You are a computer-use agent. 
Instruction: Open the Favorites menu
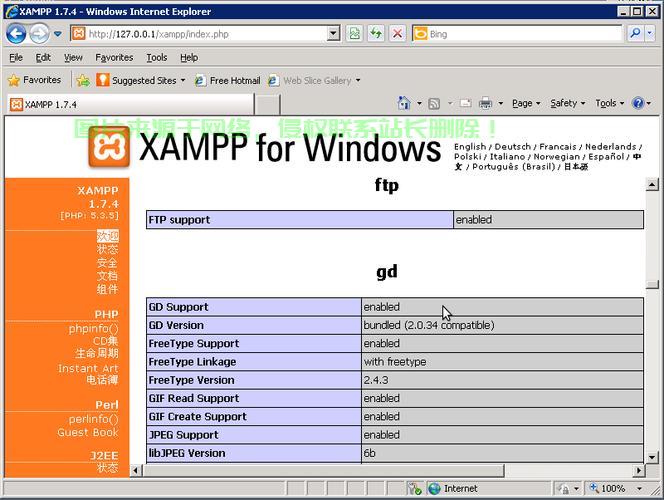click(x=114, y=58)
